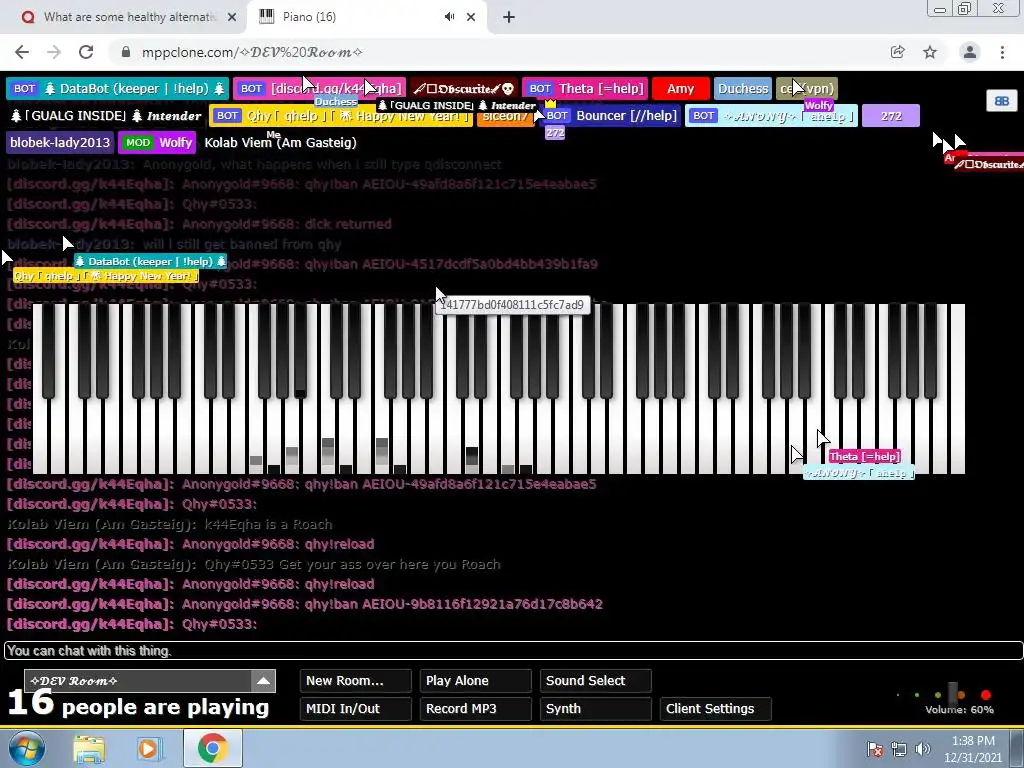Reload the mppclone page
The height and width of the screenshot is (768, 1024).
pyautogui.click(x=86, y=52)
